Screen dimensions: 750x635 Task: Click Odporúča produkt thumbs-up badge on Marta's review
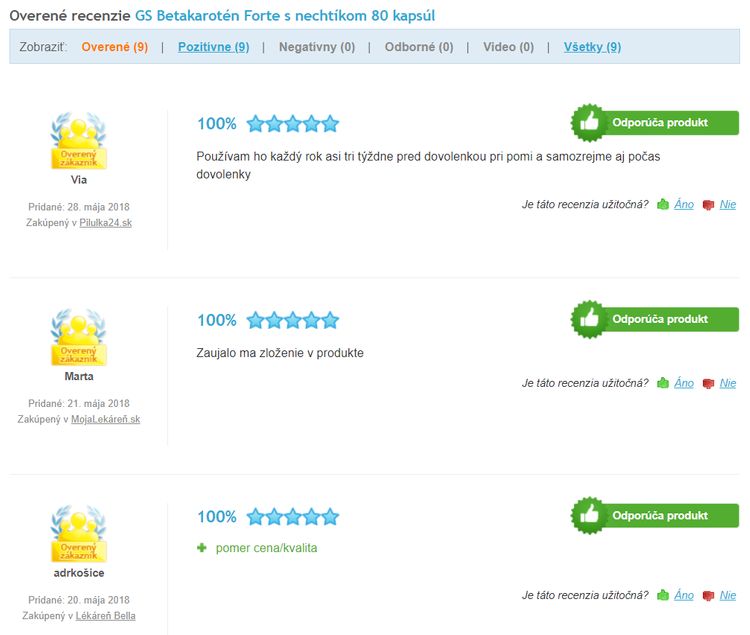point(655,319)
